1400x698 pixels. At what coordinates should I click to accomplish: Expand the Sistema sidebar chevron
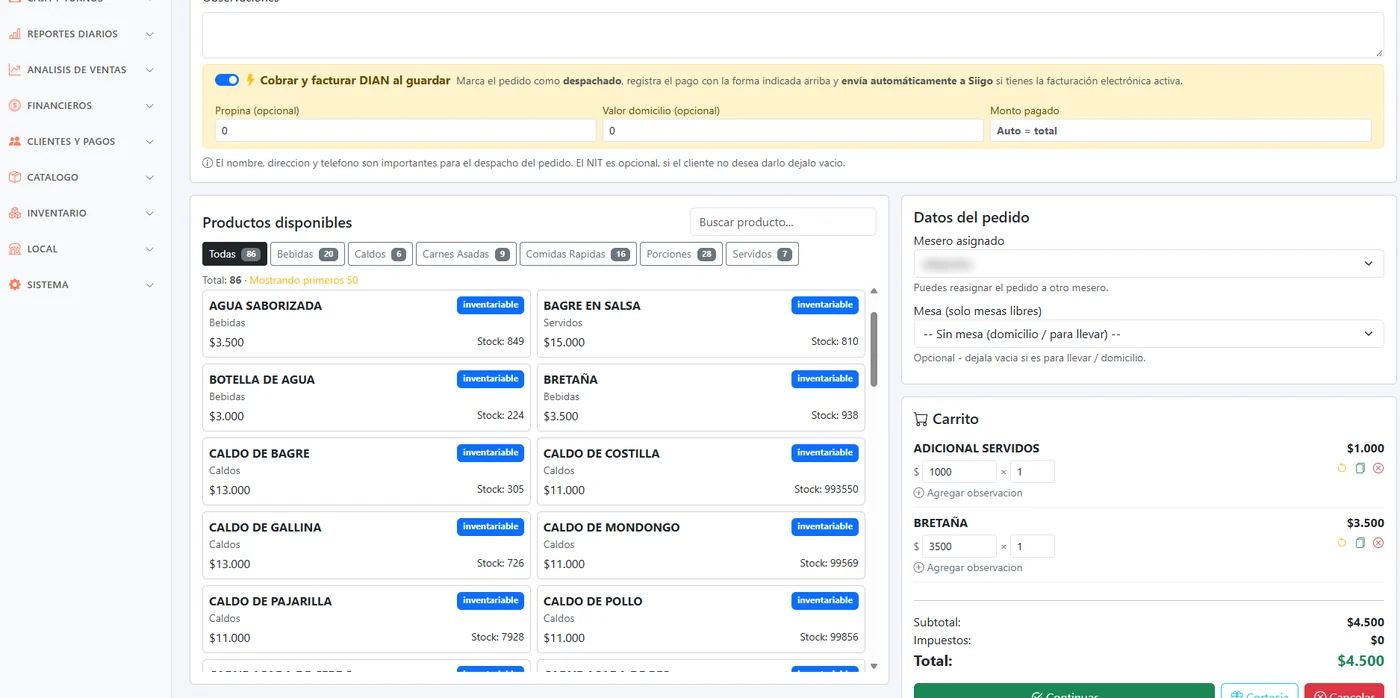coord(149,285)
